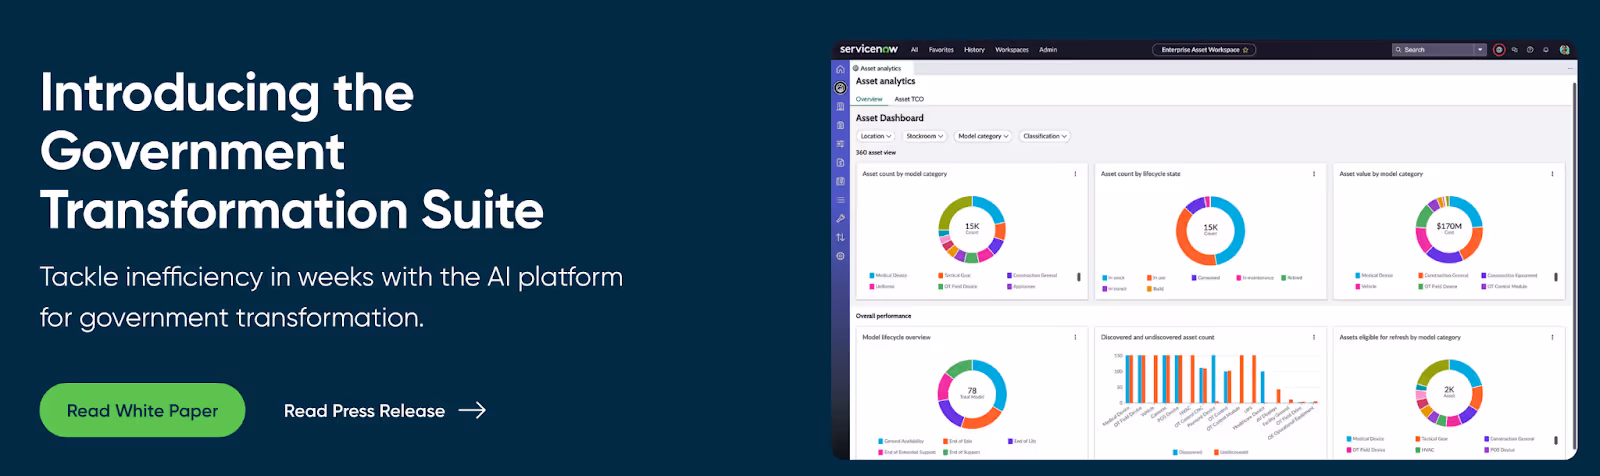The width and height of the screenshot is (1600, 476).
Task: Go to Home icon in sidebar
Action: pyautogui.click(x=840, y=69)
